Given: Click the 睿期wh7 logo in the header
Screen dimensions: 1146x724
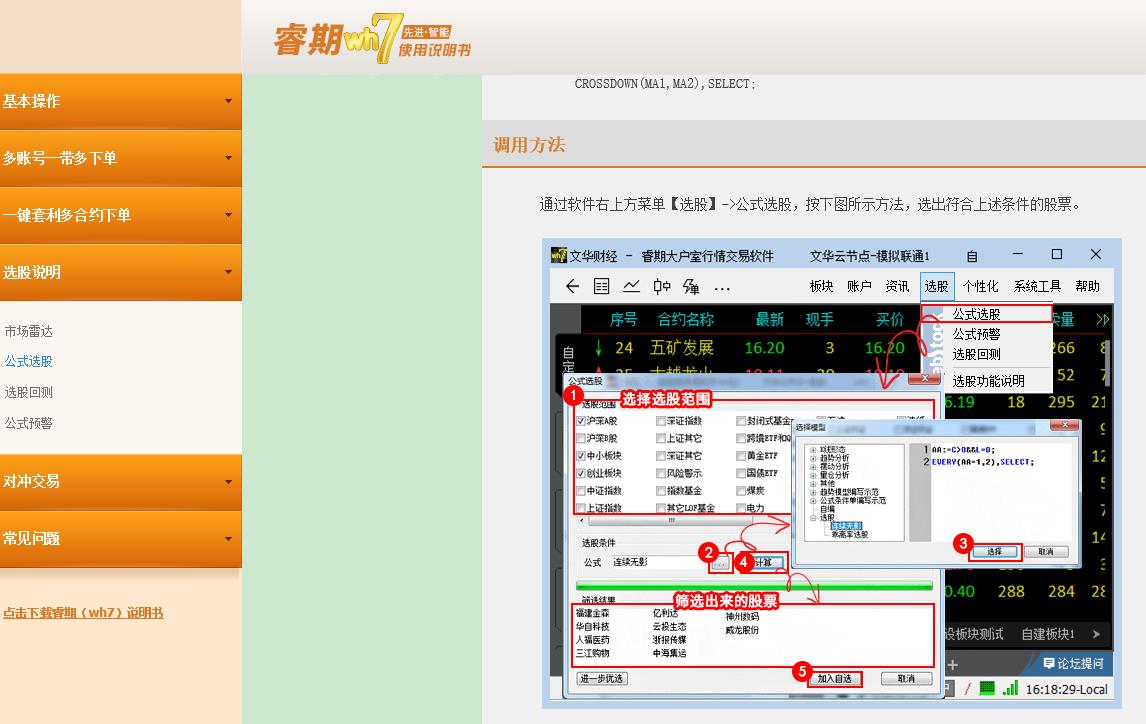Looking at the screenshot, I should [371, 38].
